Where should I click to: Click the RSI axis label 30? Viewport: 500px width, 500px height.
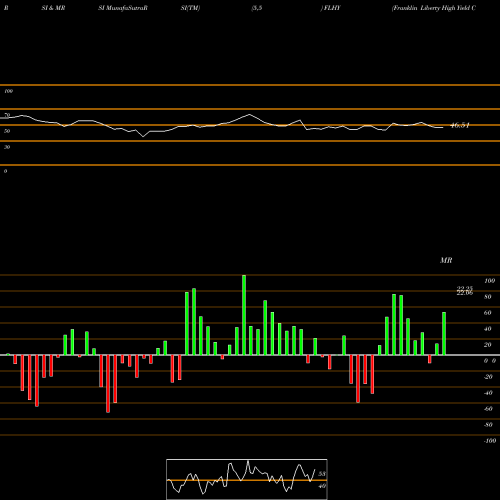click(x=7, y=147)
